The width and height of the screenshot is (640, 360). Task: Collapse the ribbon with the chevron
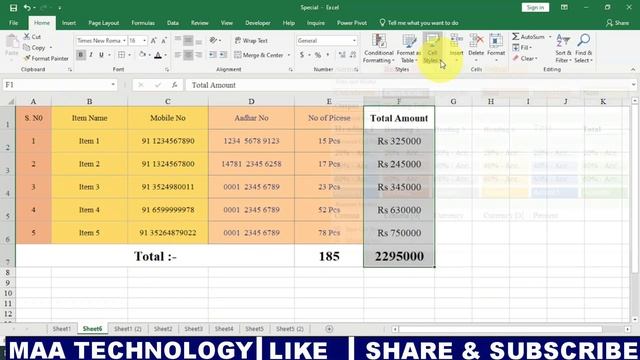click(633, 70)
